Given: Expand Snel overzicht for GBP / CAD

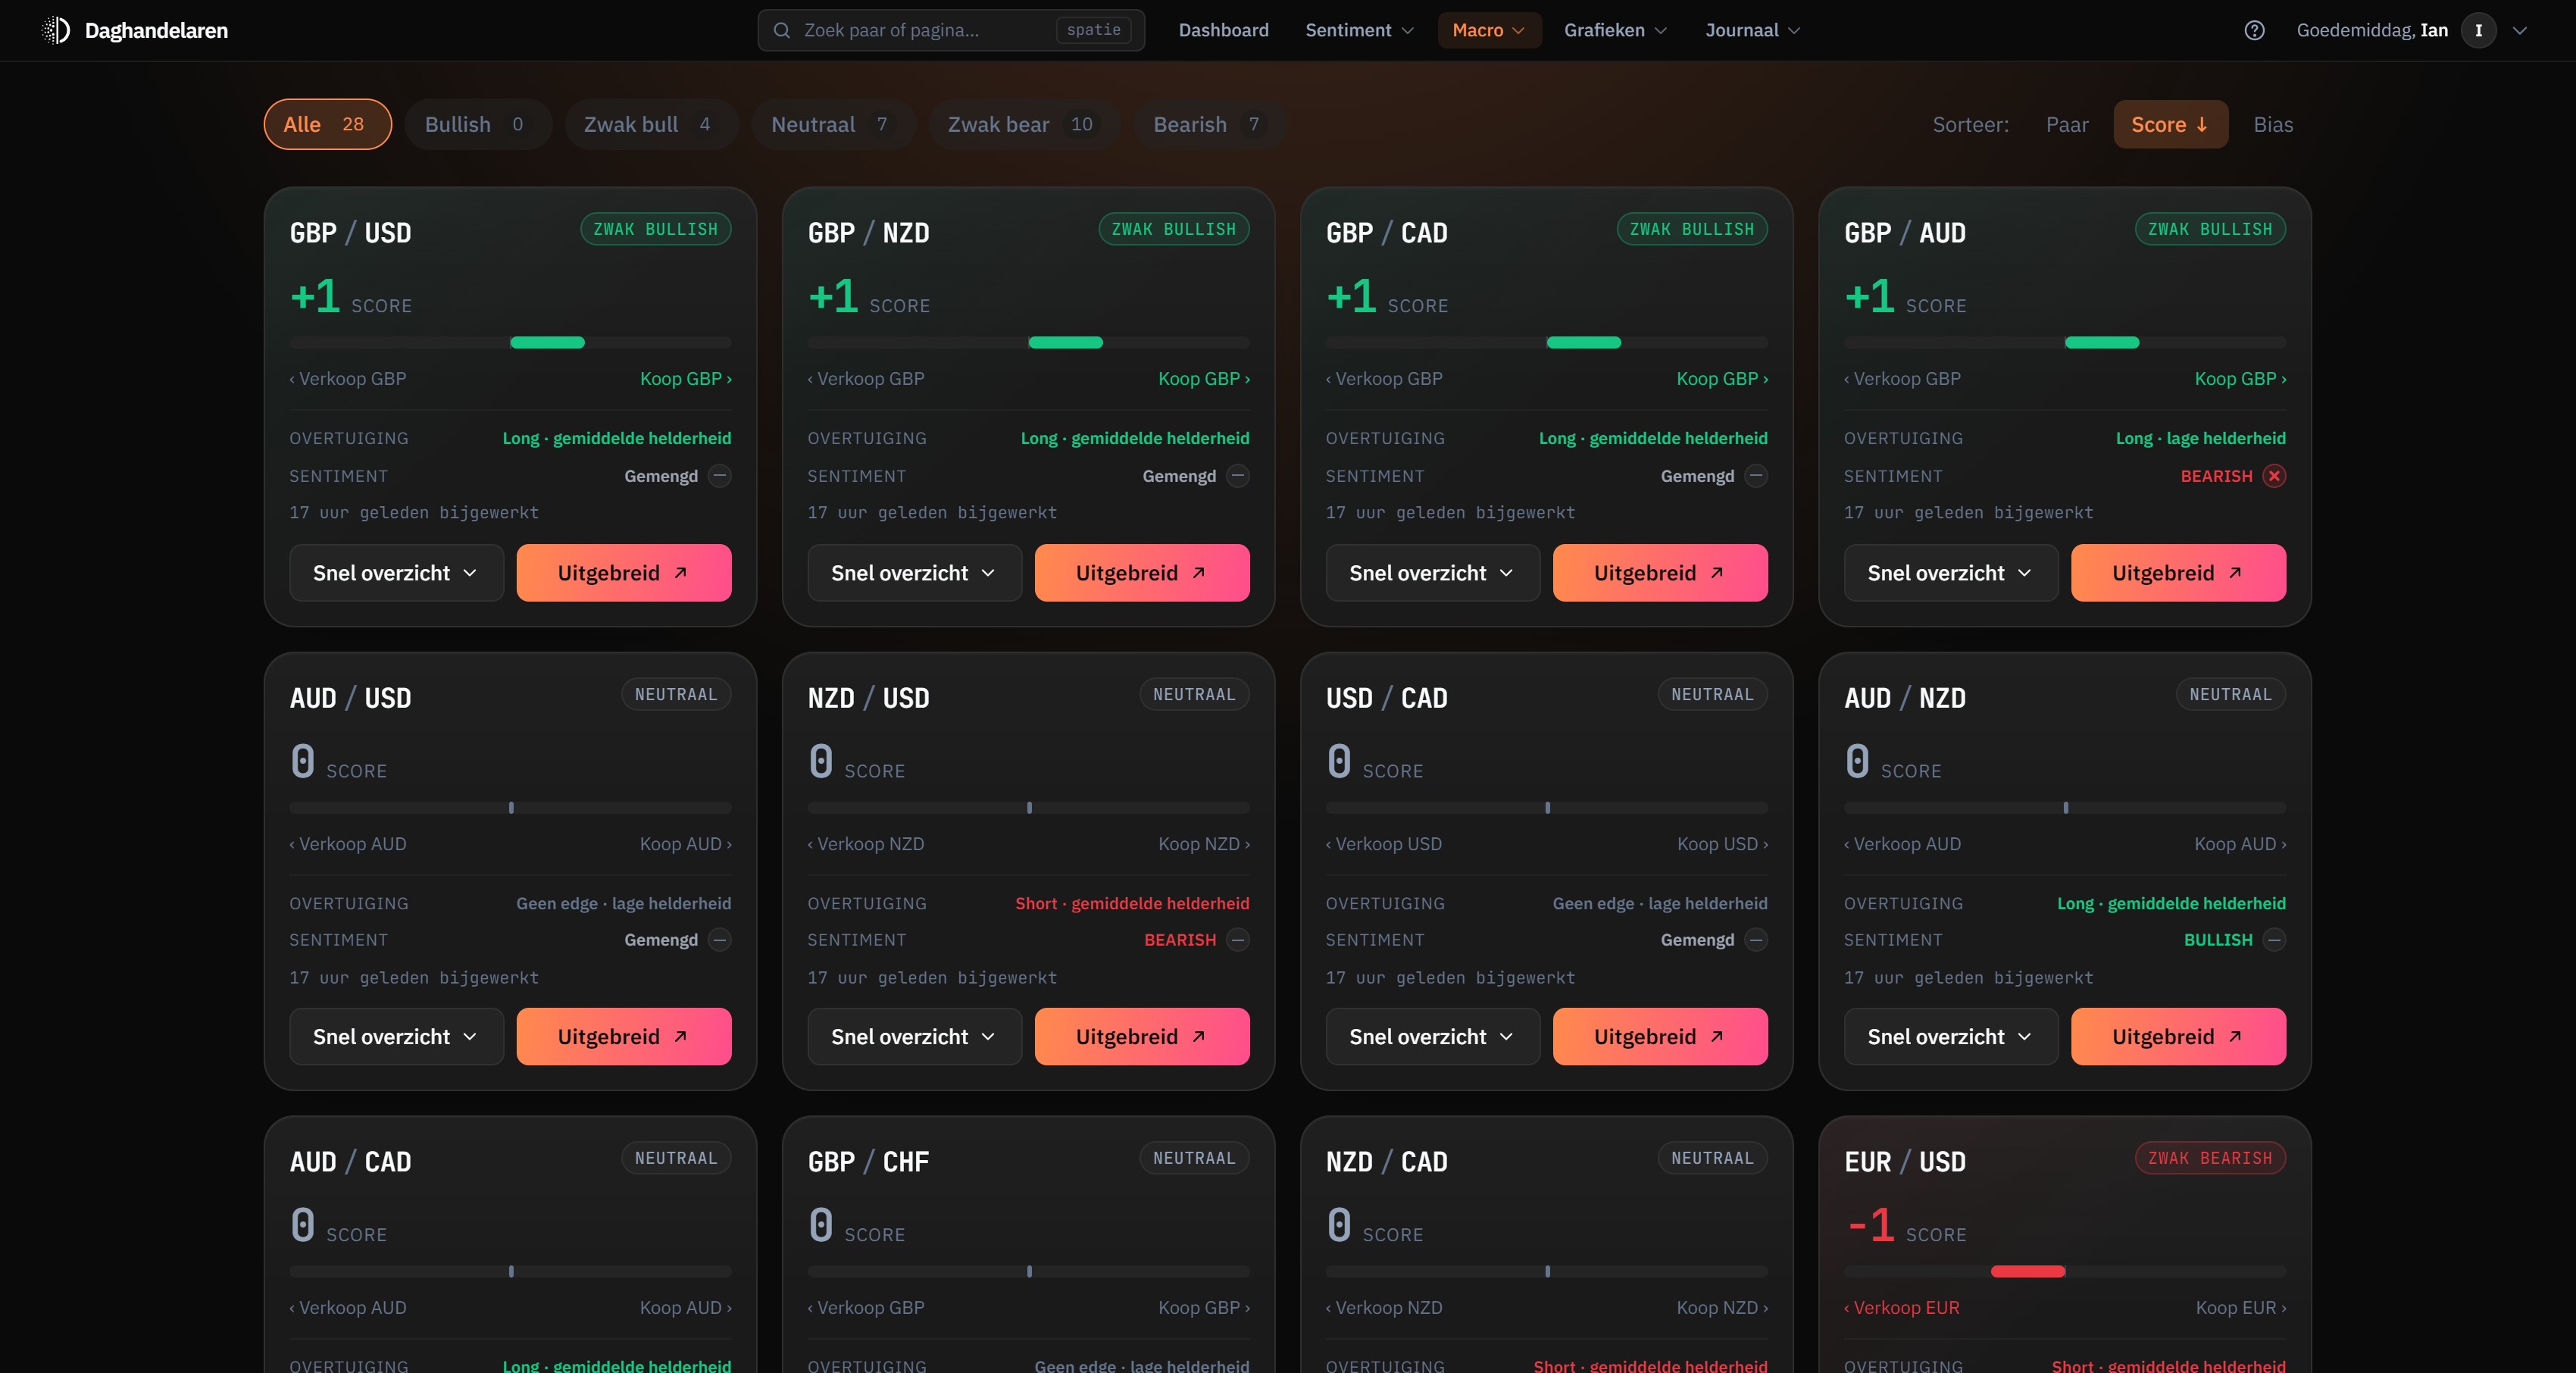Looking at the screenshot, I should 1432,573.
